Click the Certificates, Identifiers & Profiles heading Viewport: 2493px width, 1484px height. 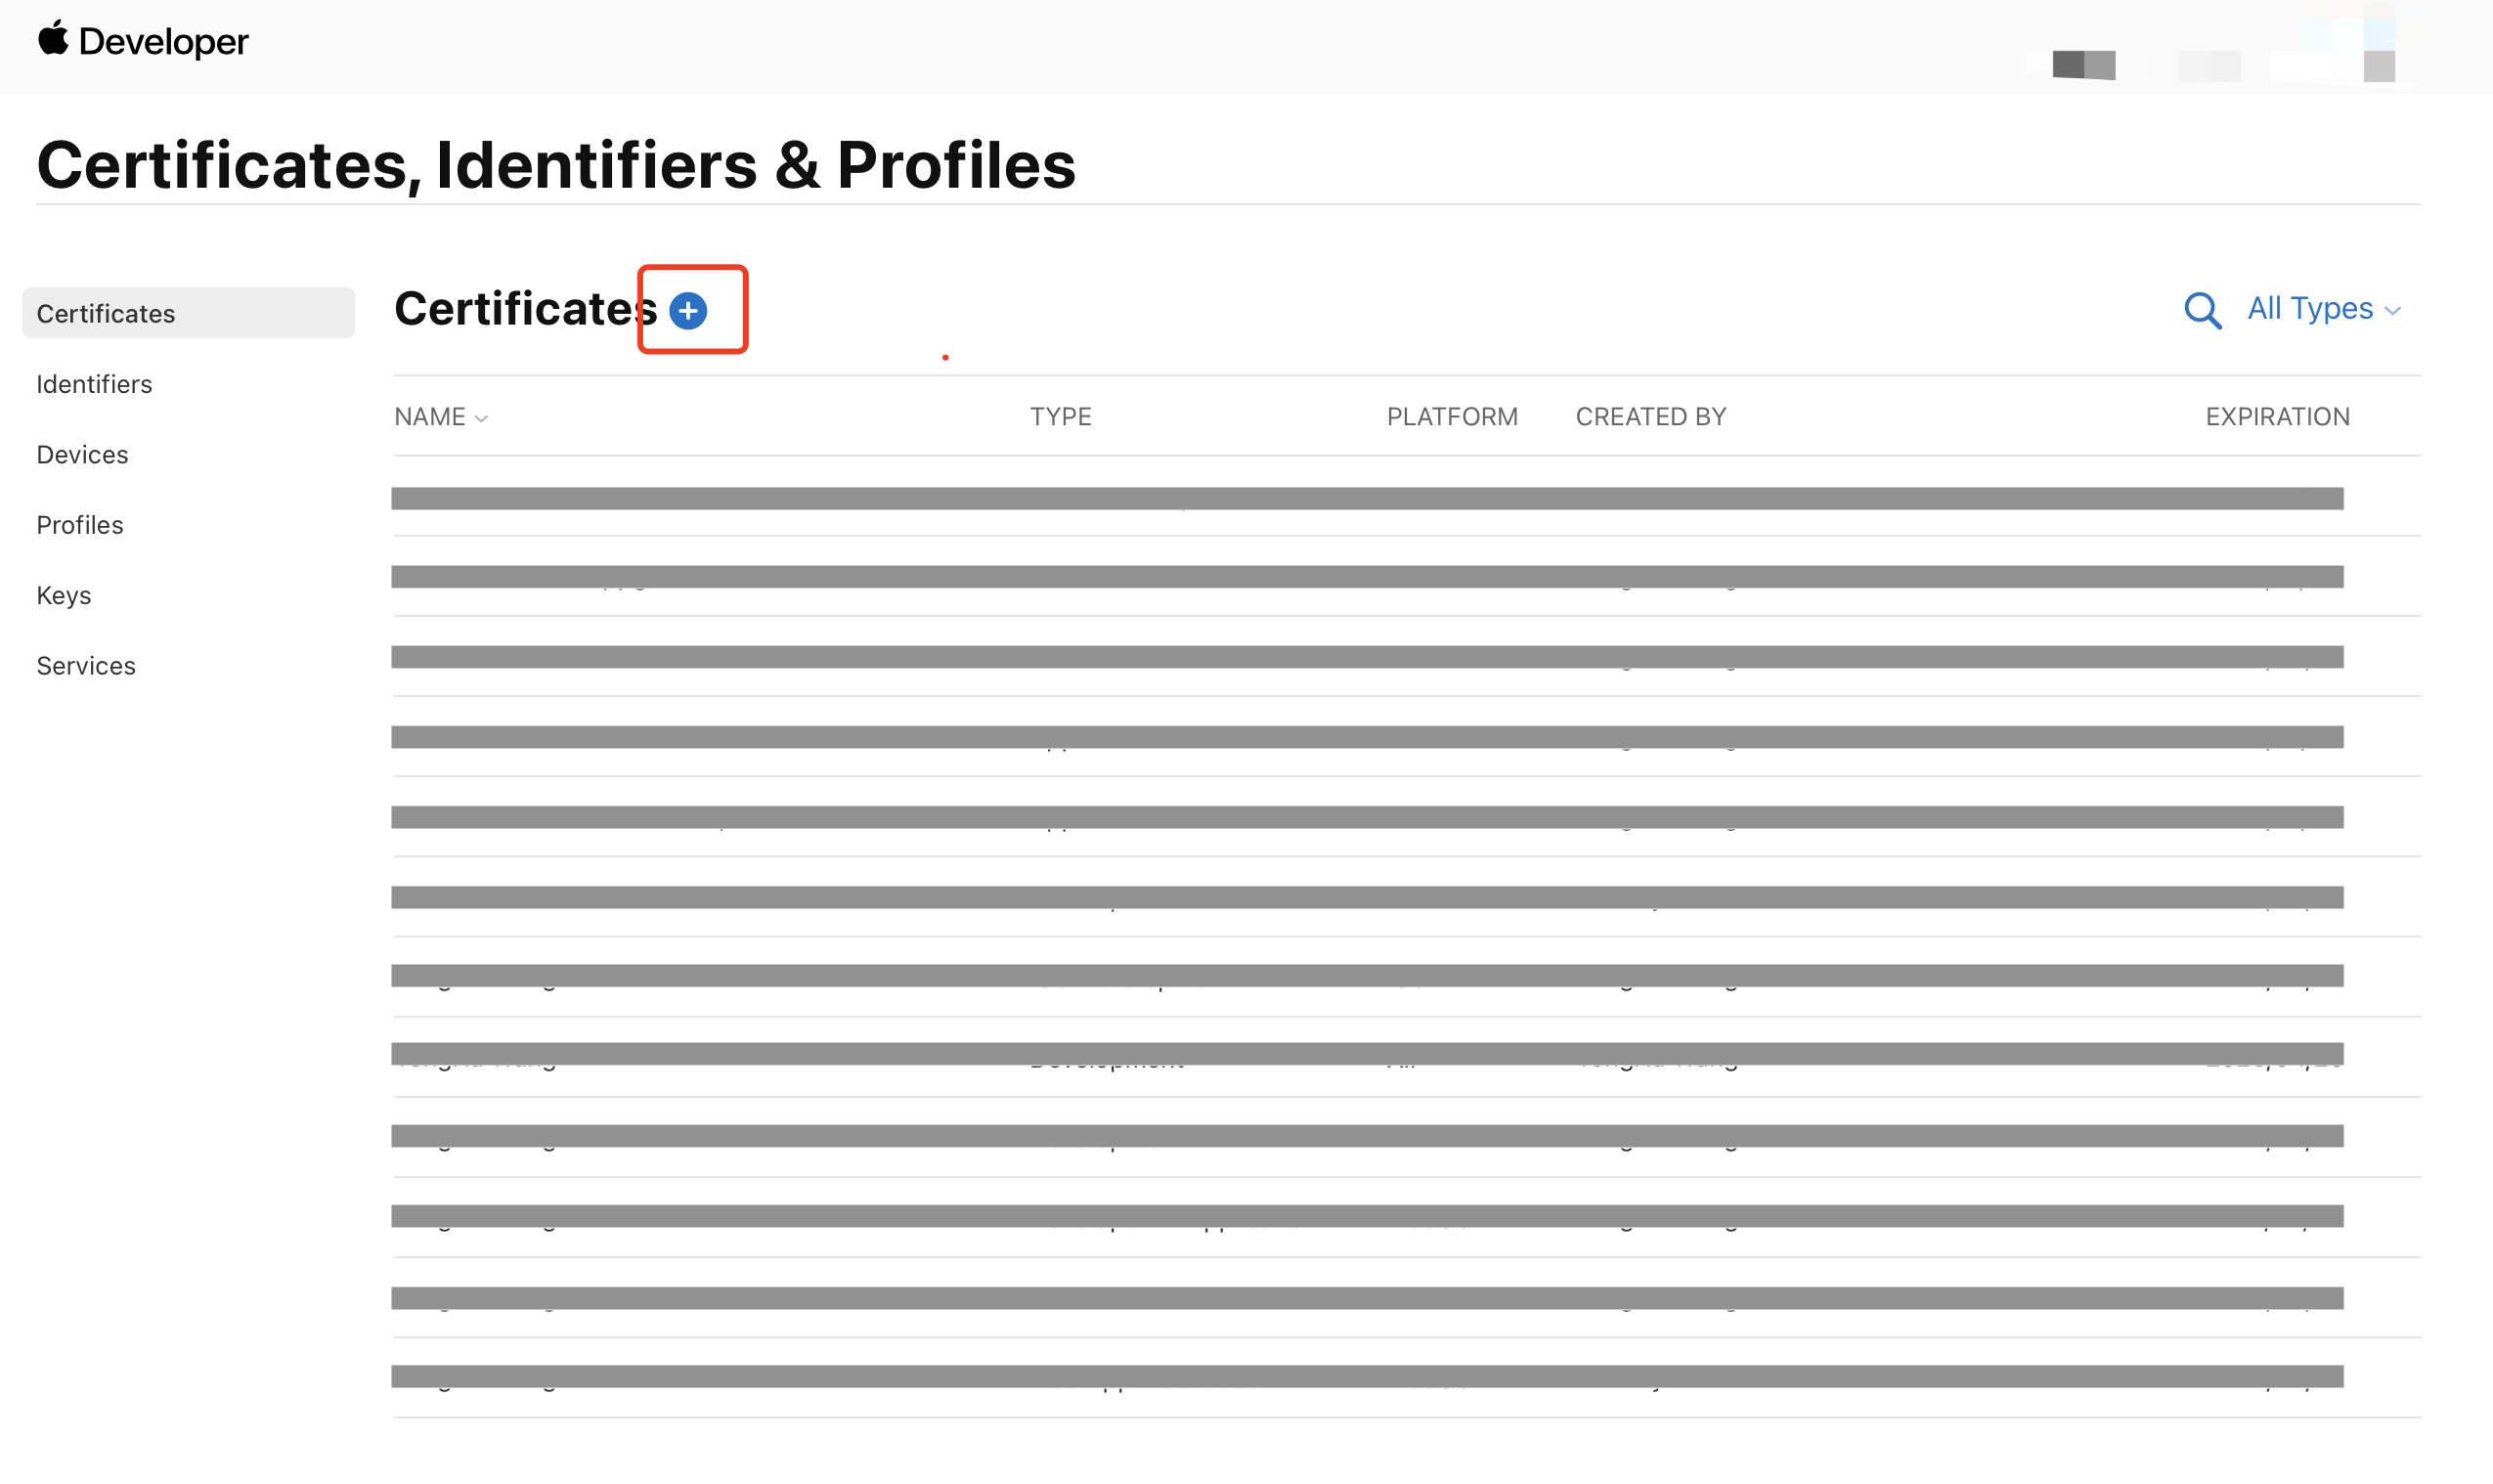click(556, 164)
